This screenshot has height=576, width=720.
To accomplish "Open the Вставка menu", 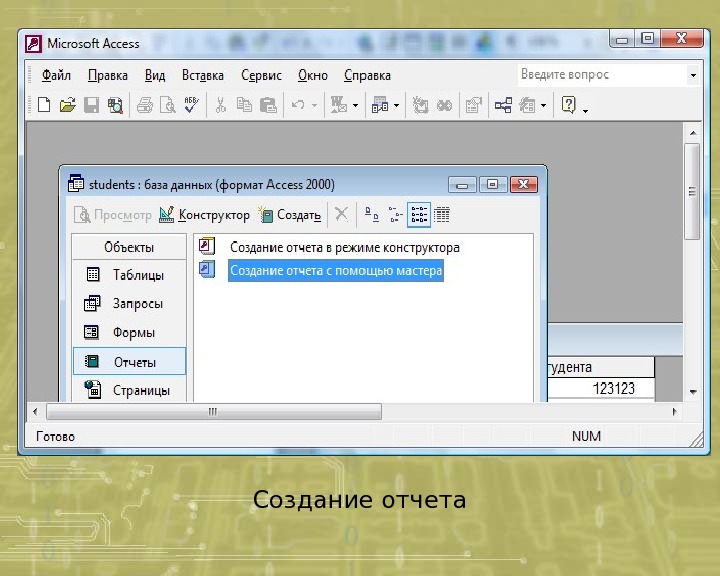I will pyautogui.click(x=203, y=75).
